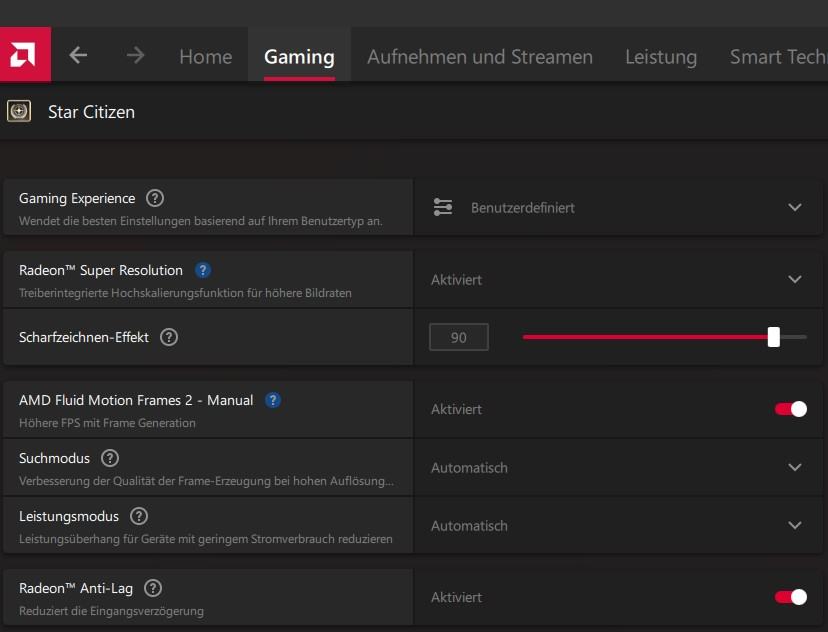Open Leistungsmodus help question mark
Viewport: 828px width, 632px height.
(x=139, y=516)
